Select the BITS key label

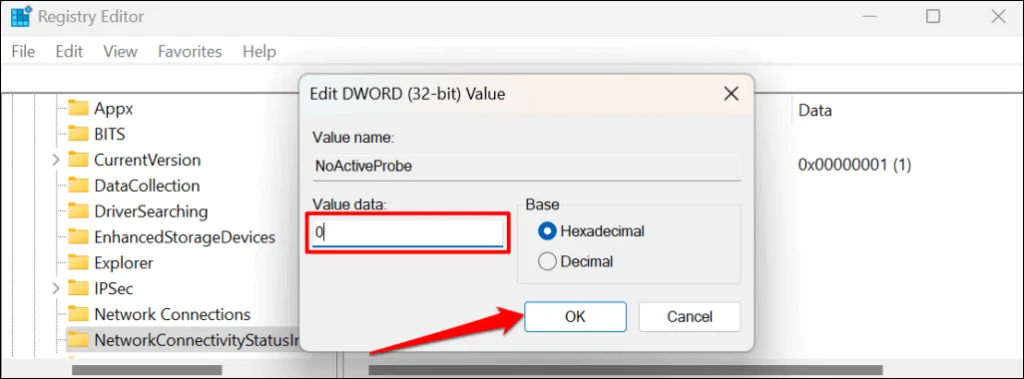pos(109,134)
